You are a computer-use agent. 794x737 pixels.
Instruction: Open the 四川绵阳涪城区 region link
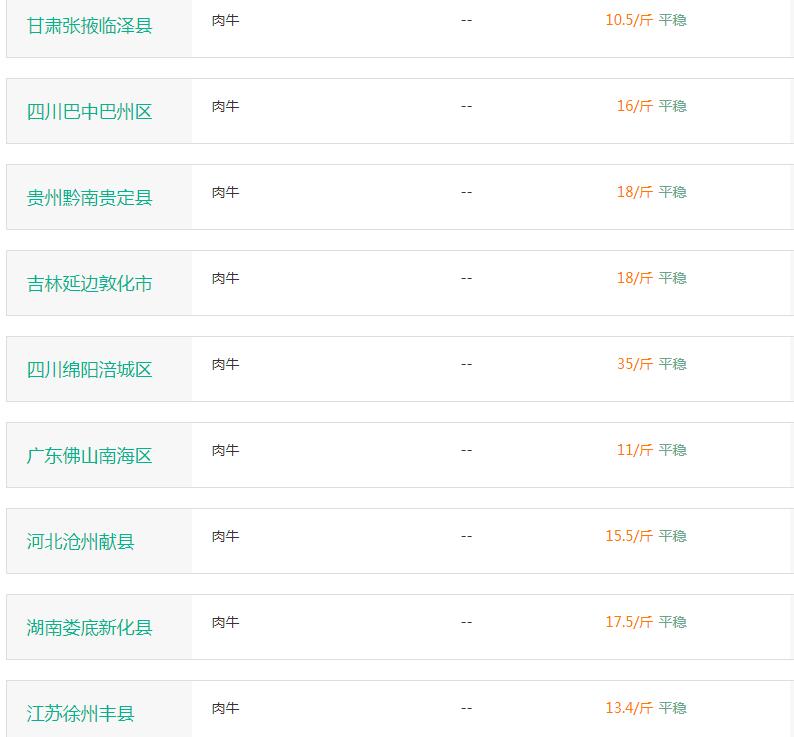(x=89, y=370)
